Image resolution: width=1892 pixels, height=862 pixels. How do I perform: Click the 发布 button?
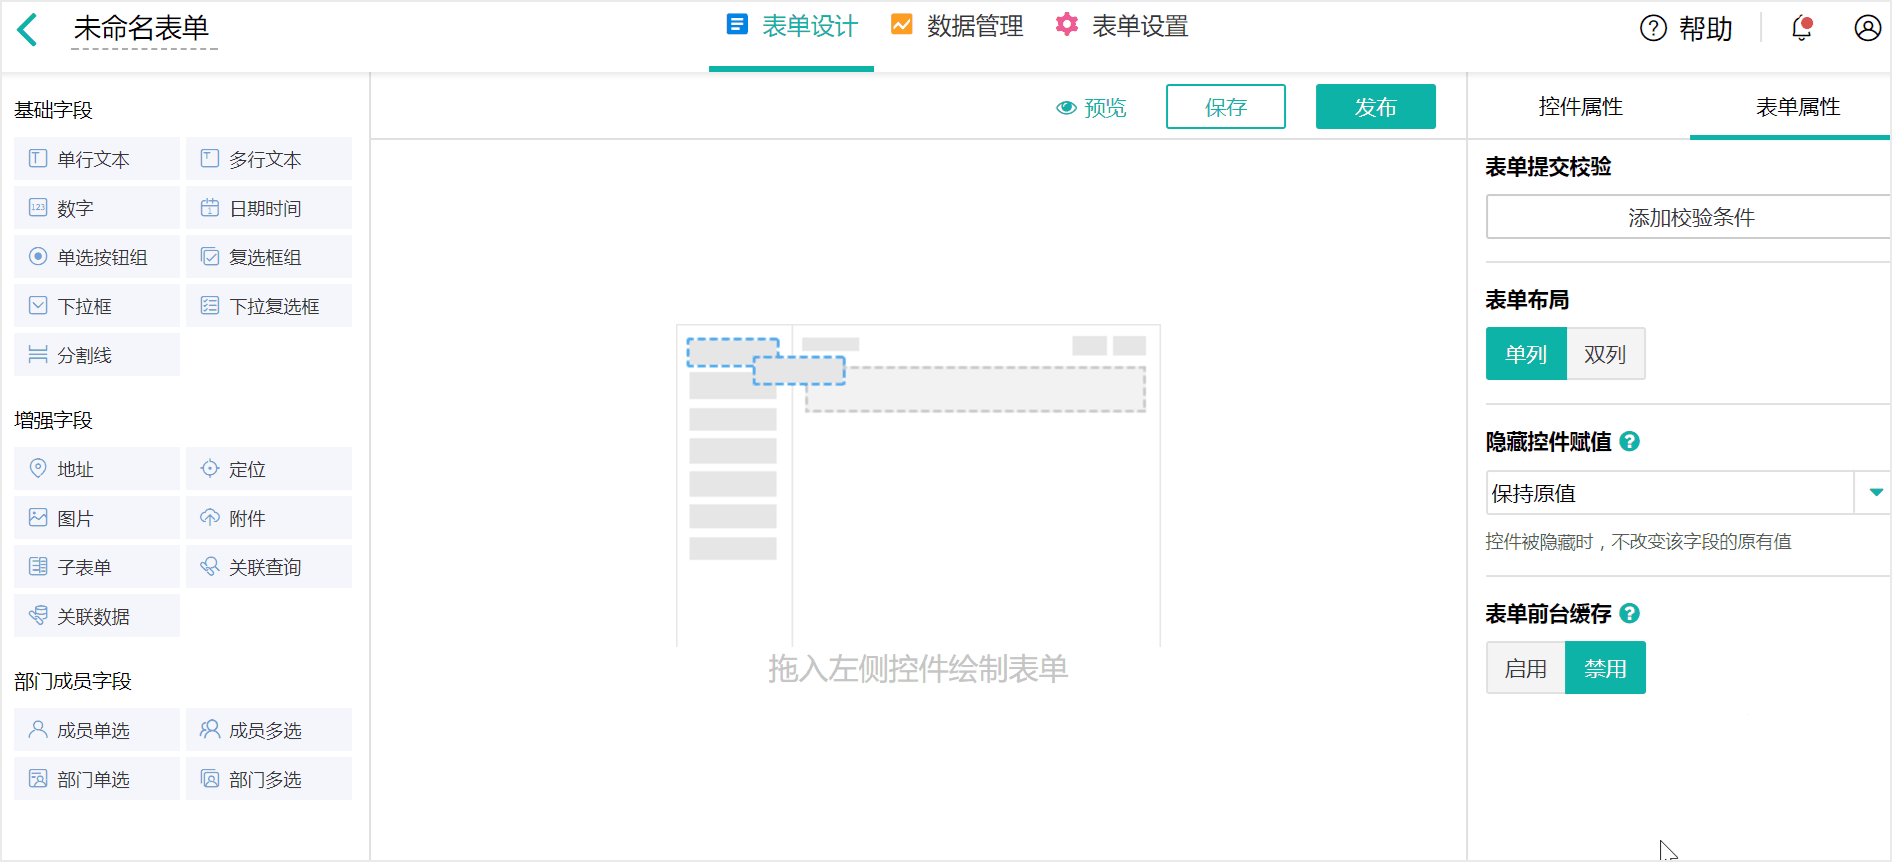(1376, 107)
